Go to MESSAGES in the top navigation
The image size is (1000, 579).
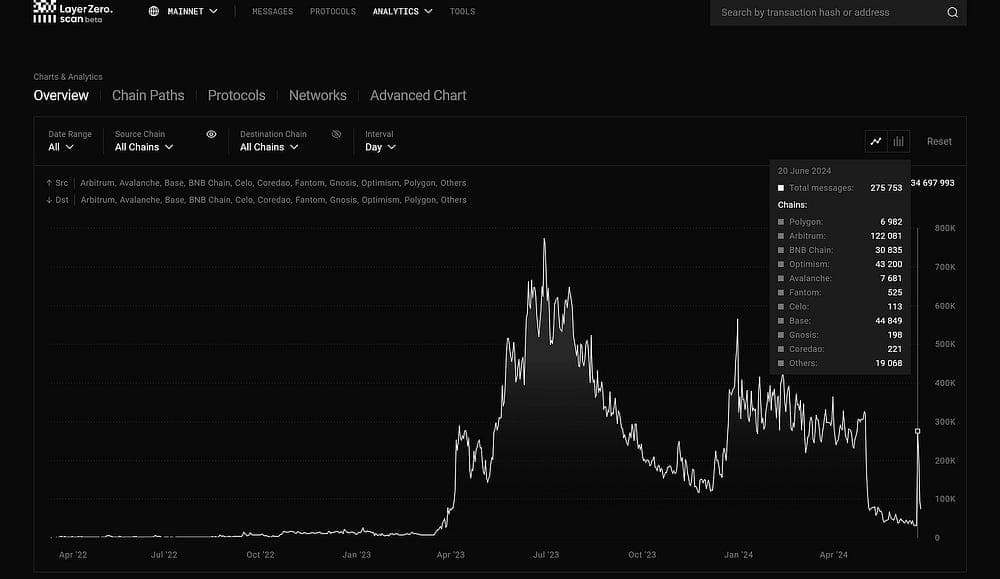(x=272, y=11)
